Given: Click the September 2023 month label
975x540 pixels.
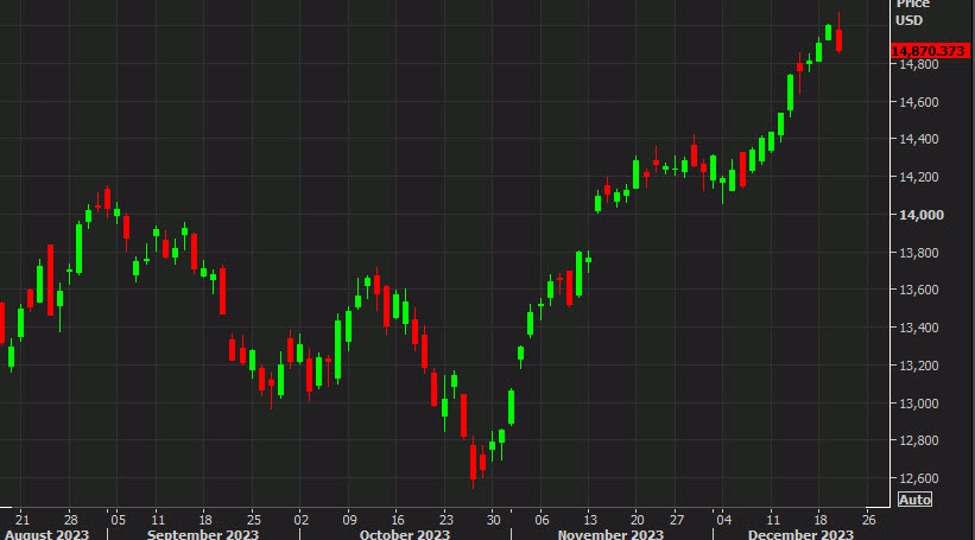Looking at the screenshot, I should [x=203, y=534].
